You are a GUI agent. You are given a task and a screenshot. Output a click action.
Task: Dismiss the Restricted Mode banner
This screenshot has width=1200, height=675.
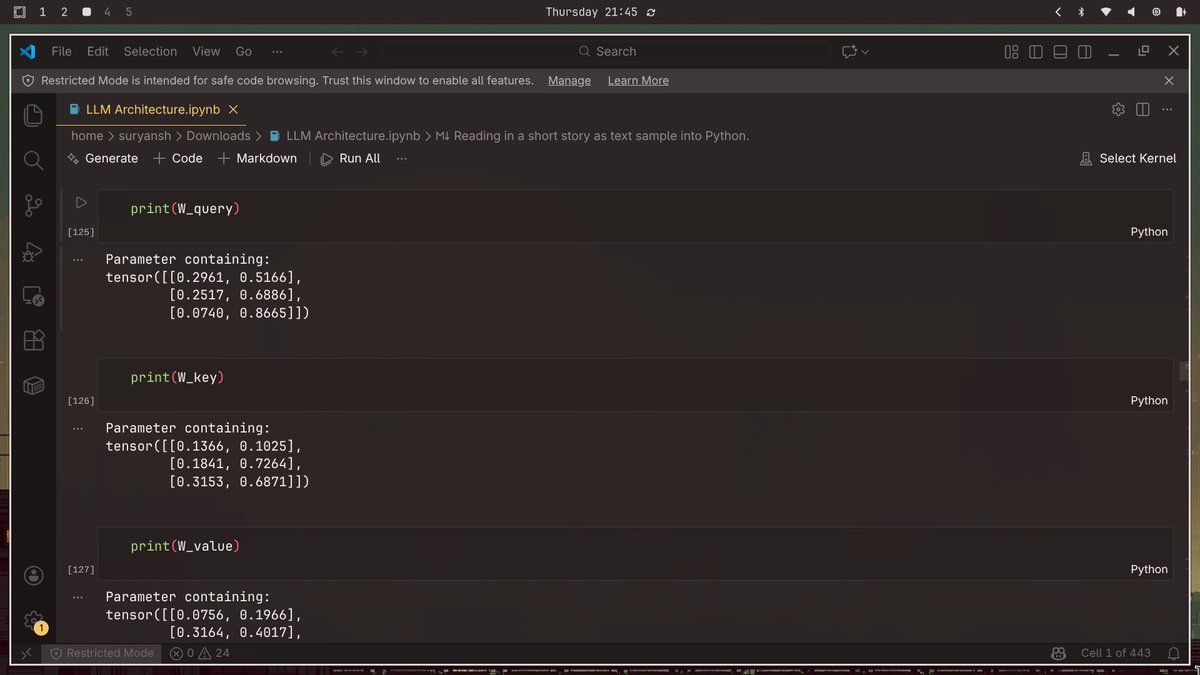pos(1169,80)
